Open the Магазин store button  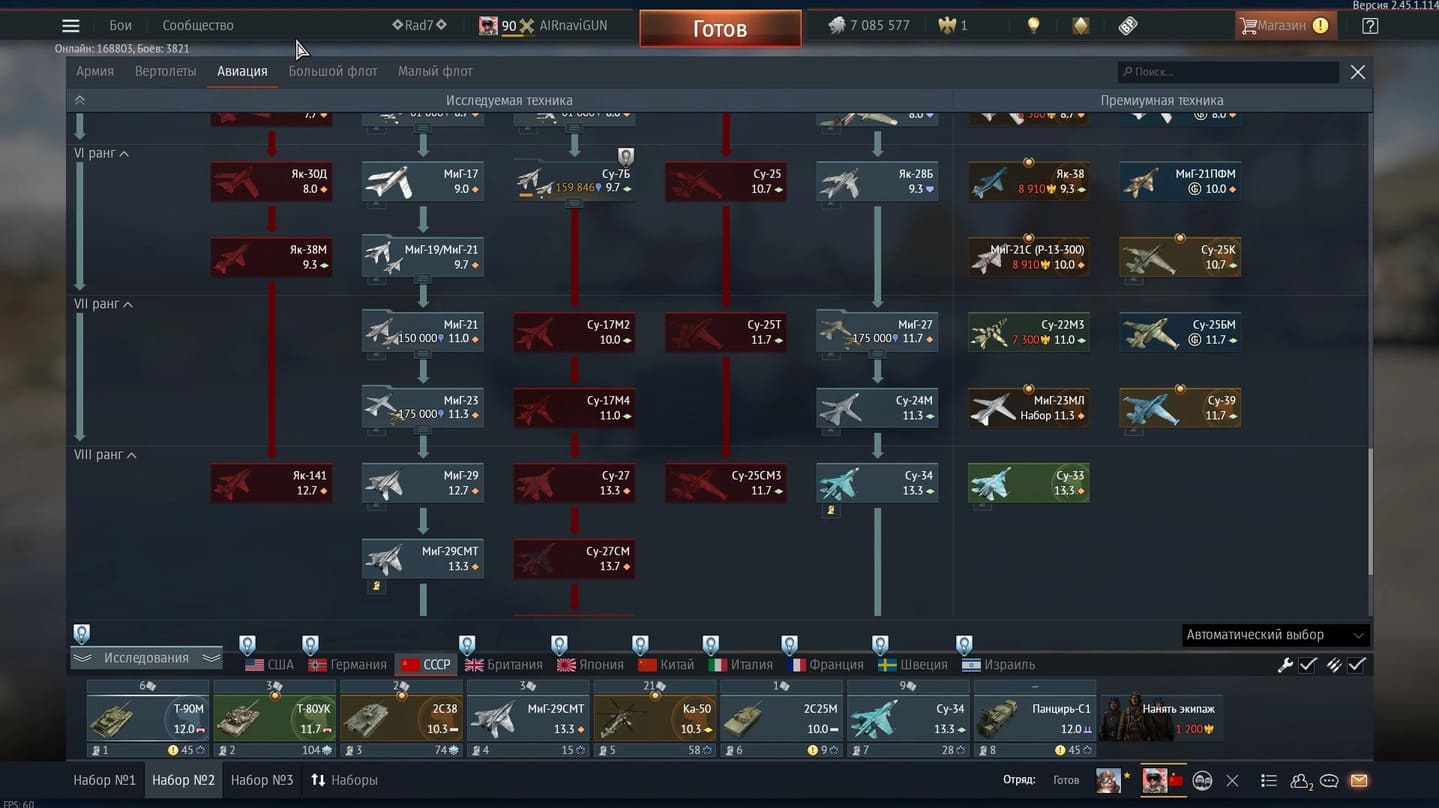[x=1283, y=26]
